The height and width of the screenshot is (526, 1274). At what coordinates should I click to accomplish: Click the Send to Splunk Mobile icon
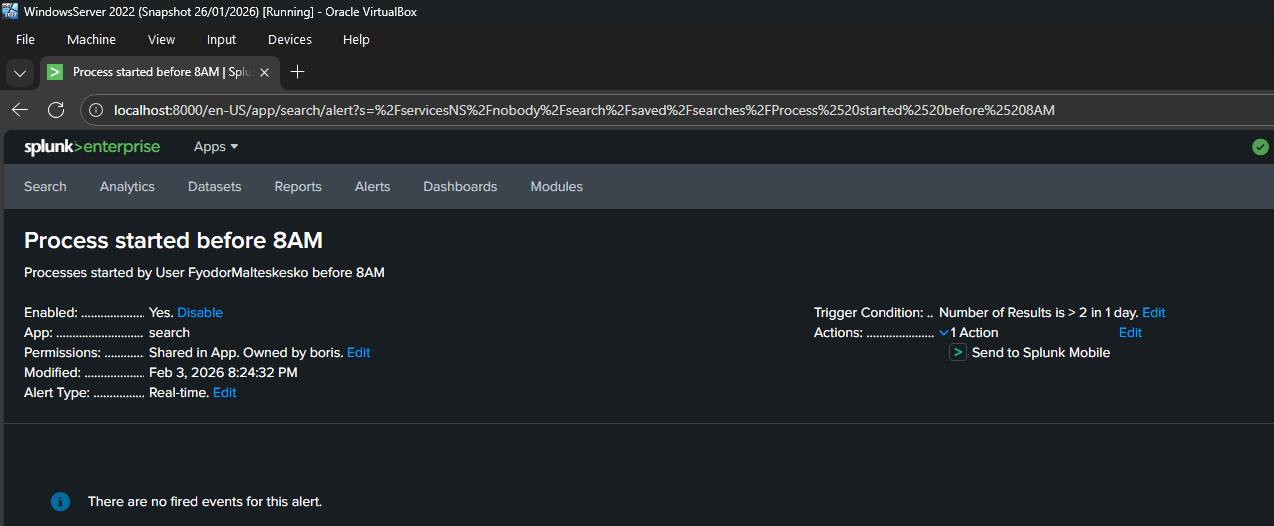pyautogui.click(x=958, y=353)
